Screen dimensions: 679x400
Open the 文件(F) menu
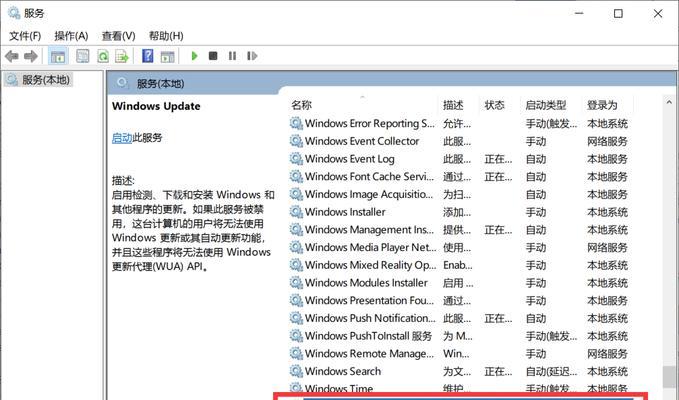tap(25, 36)
